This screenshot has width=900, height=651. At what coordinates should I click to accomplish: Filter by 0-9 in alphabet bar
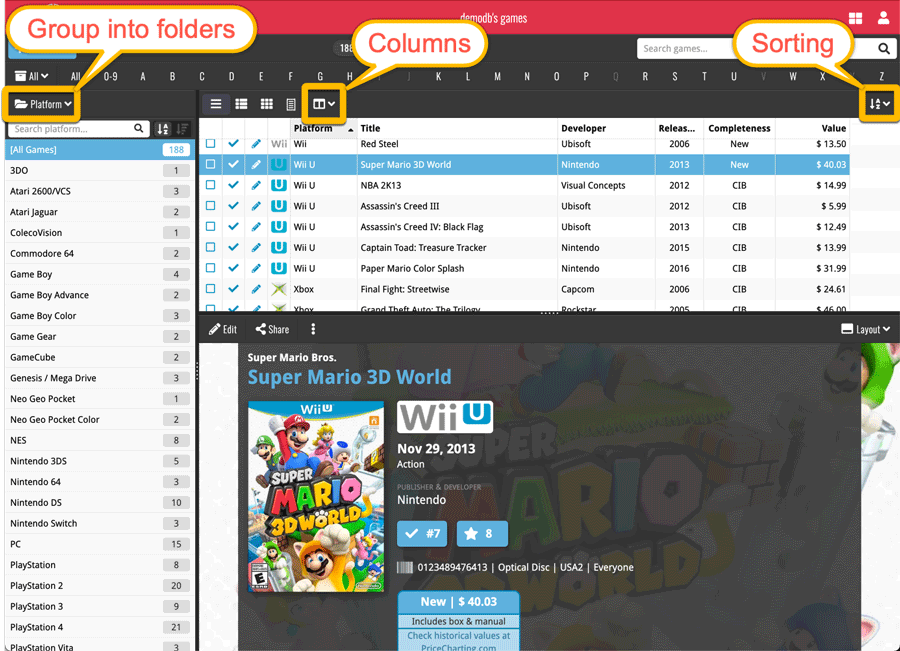point(111,76)
